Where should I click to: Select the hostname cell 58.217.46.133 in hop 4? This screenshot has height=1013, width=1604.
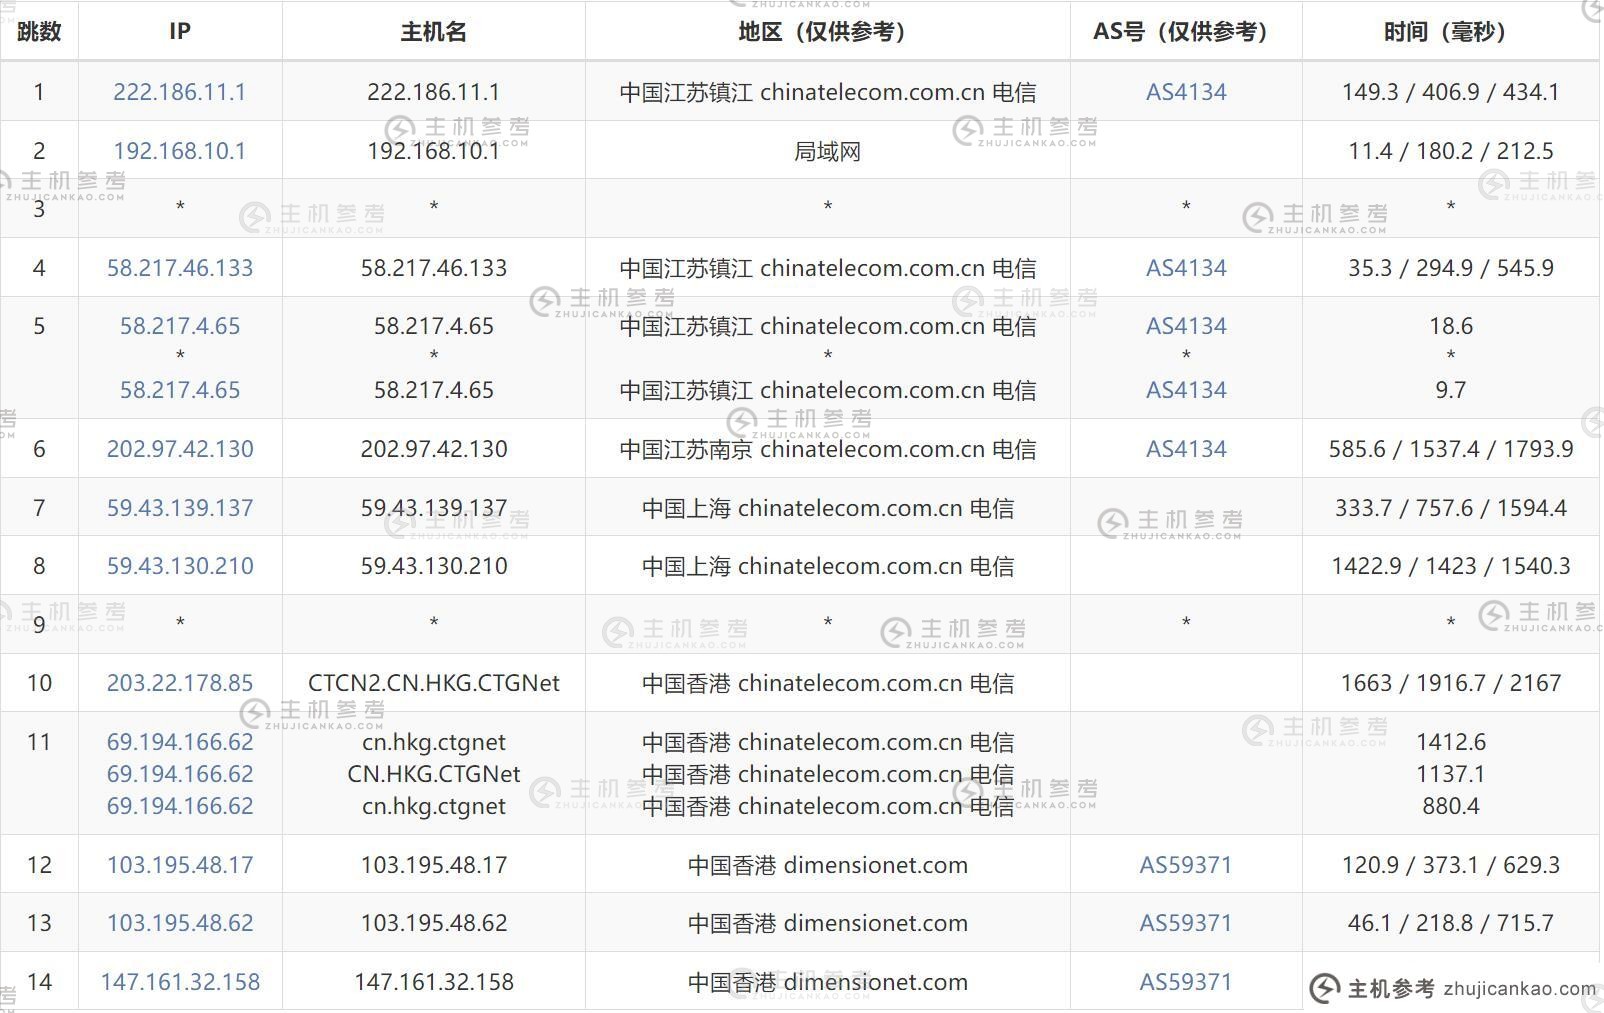coord(434,268)
